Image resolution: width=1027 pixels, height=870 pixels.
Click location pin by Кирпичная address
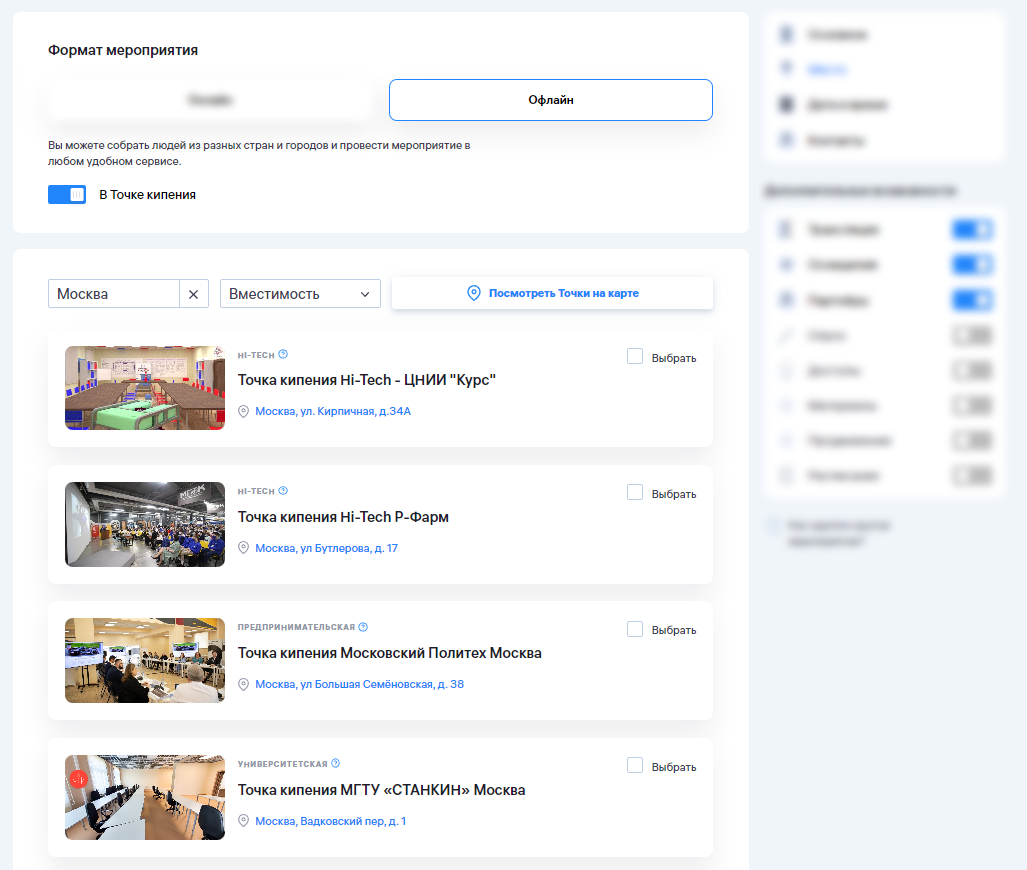[x=243, y=411]
